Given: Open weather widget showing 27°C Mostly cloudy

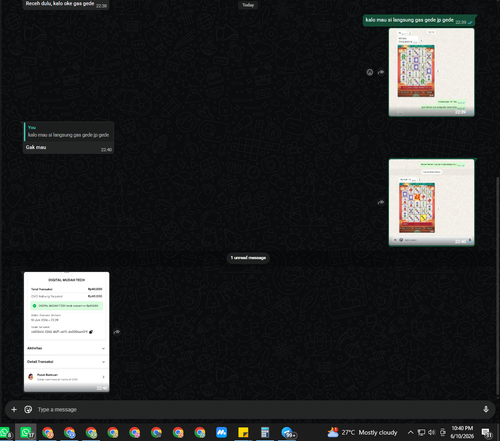Looking at the screenshot, I should [363, 432].
